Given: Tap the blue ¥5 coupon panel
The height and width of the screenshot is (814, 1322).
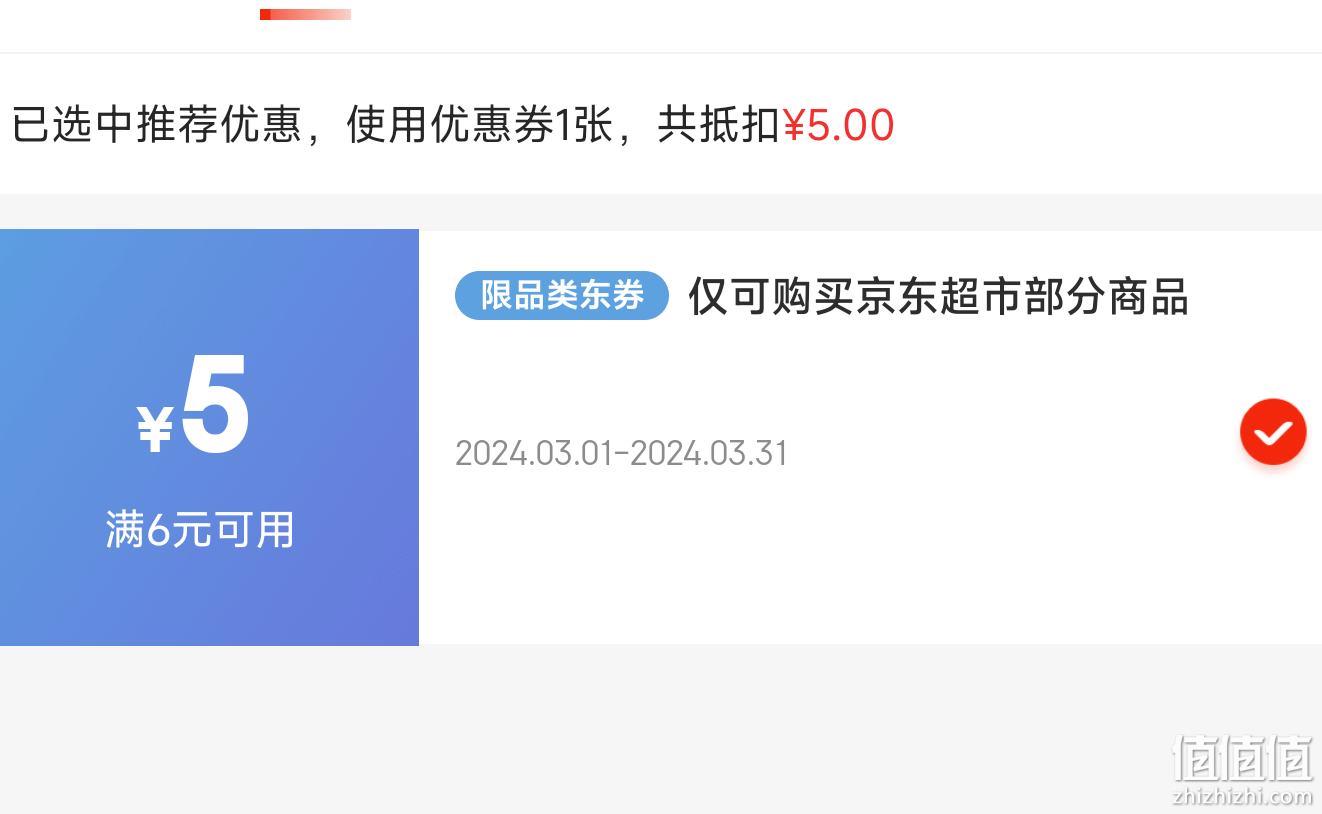Looking at the screenshot, I should pyautogui.click(x=209, y=437).
